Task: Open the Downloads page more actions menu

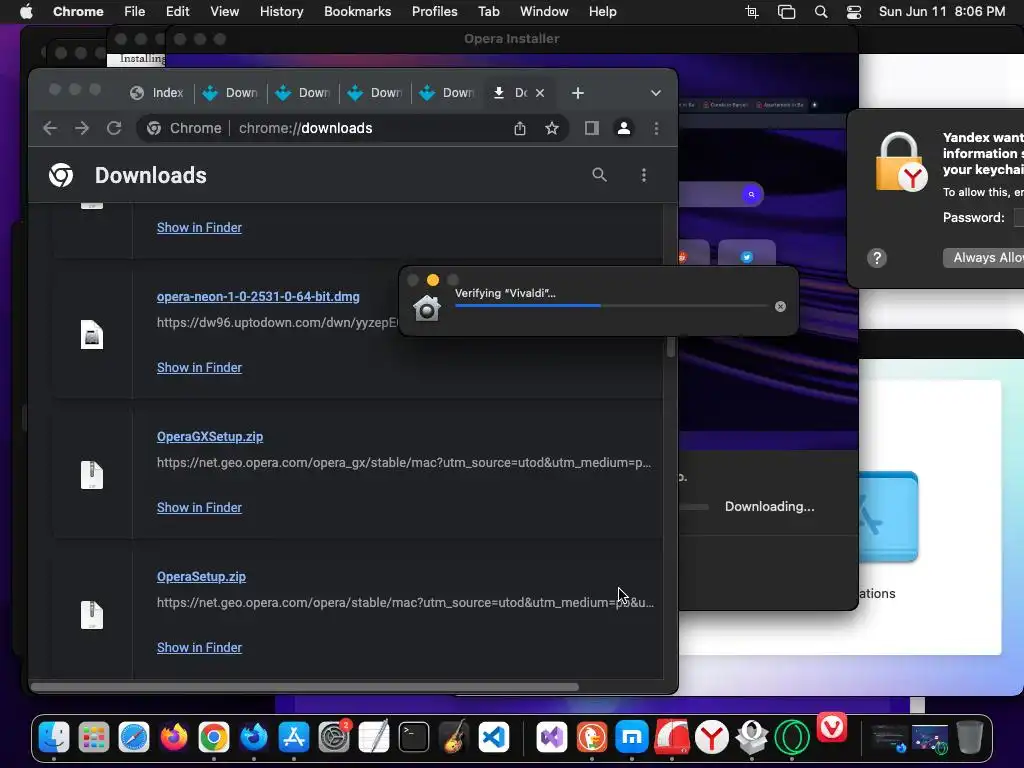Action: click(644, 175)
